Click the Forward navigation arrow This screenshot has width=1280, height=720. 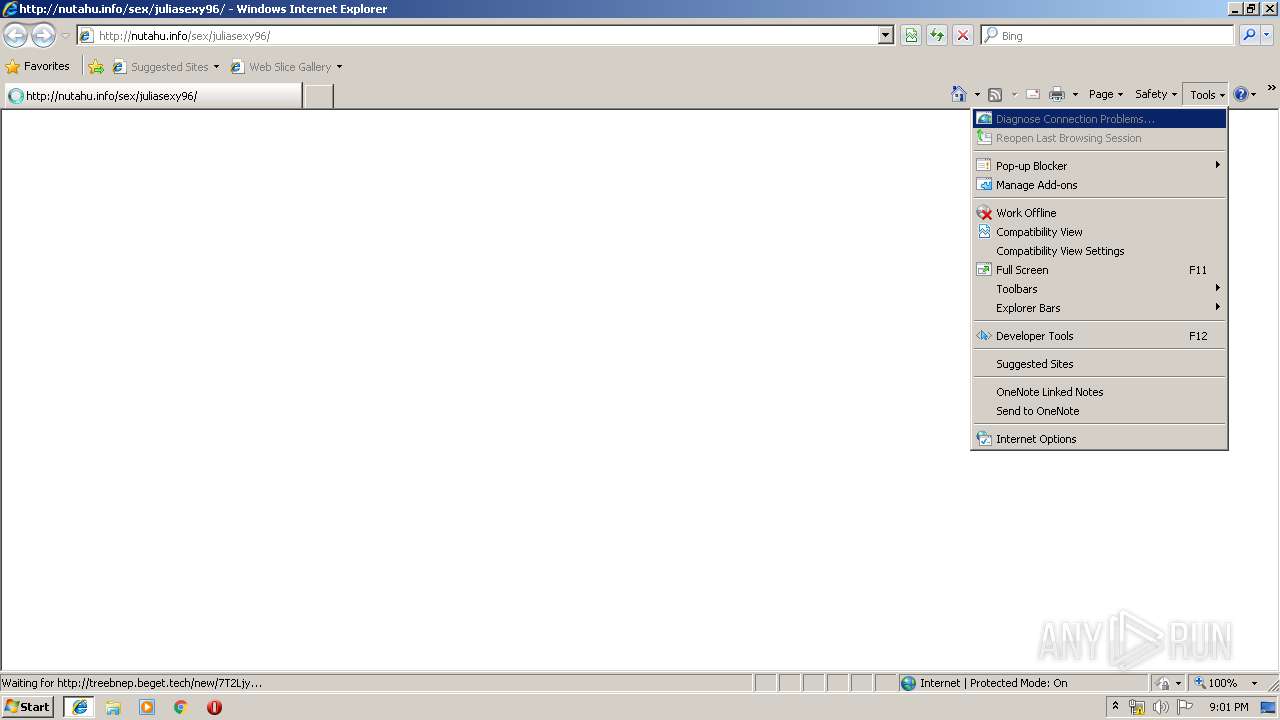coord(43,36)
